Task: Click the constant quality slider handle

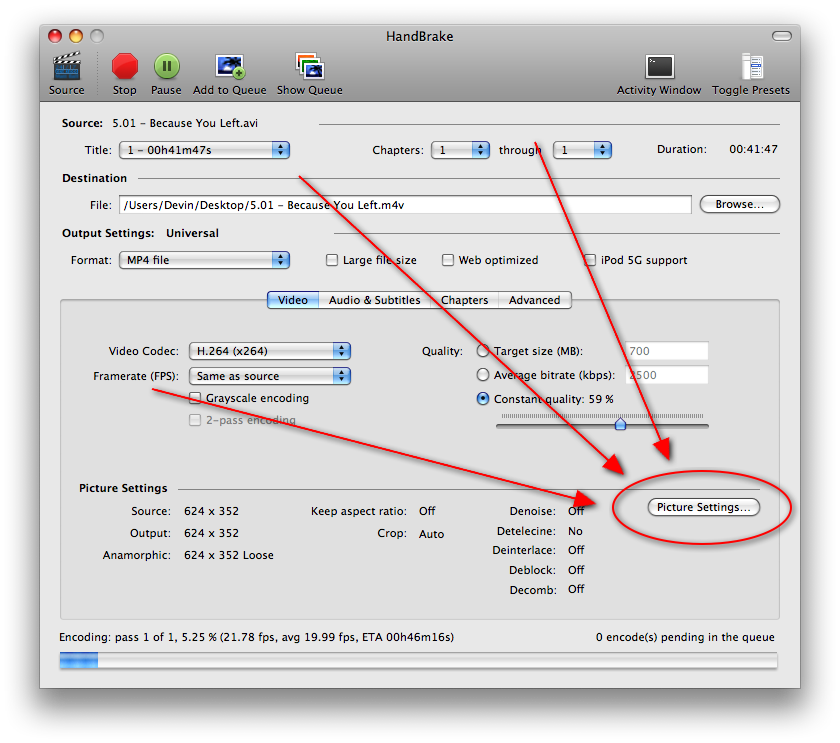Action: pos(620,424)
